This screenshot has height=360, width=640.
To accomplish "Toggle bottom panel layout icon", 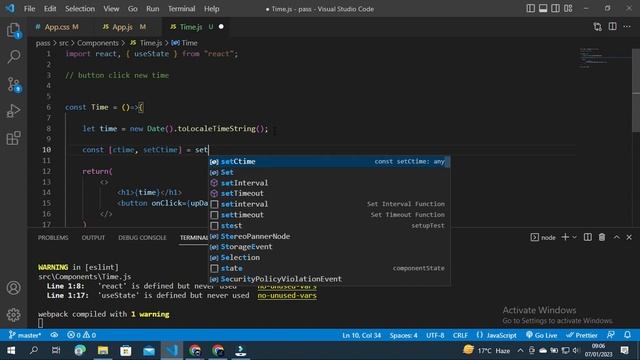I will pos(543,9).
